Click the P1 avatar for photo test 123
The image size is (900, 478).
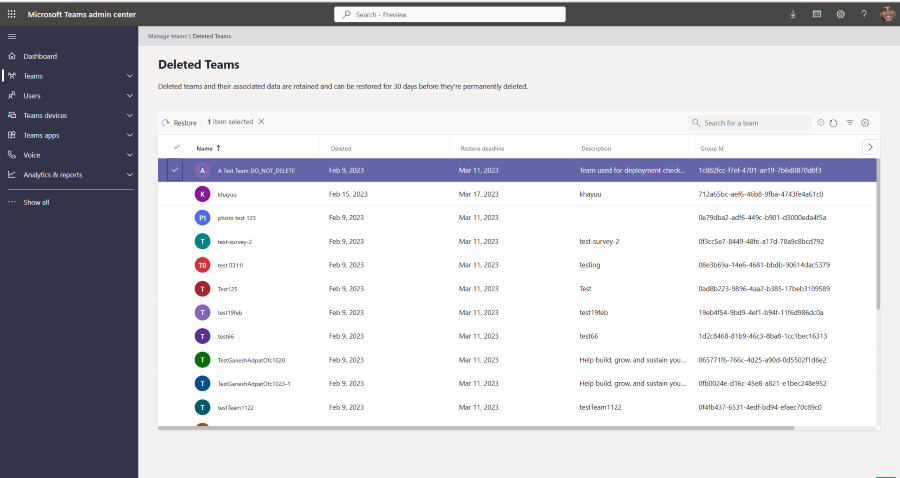[x=202, y=217]
